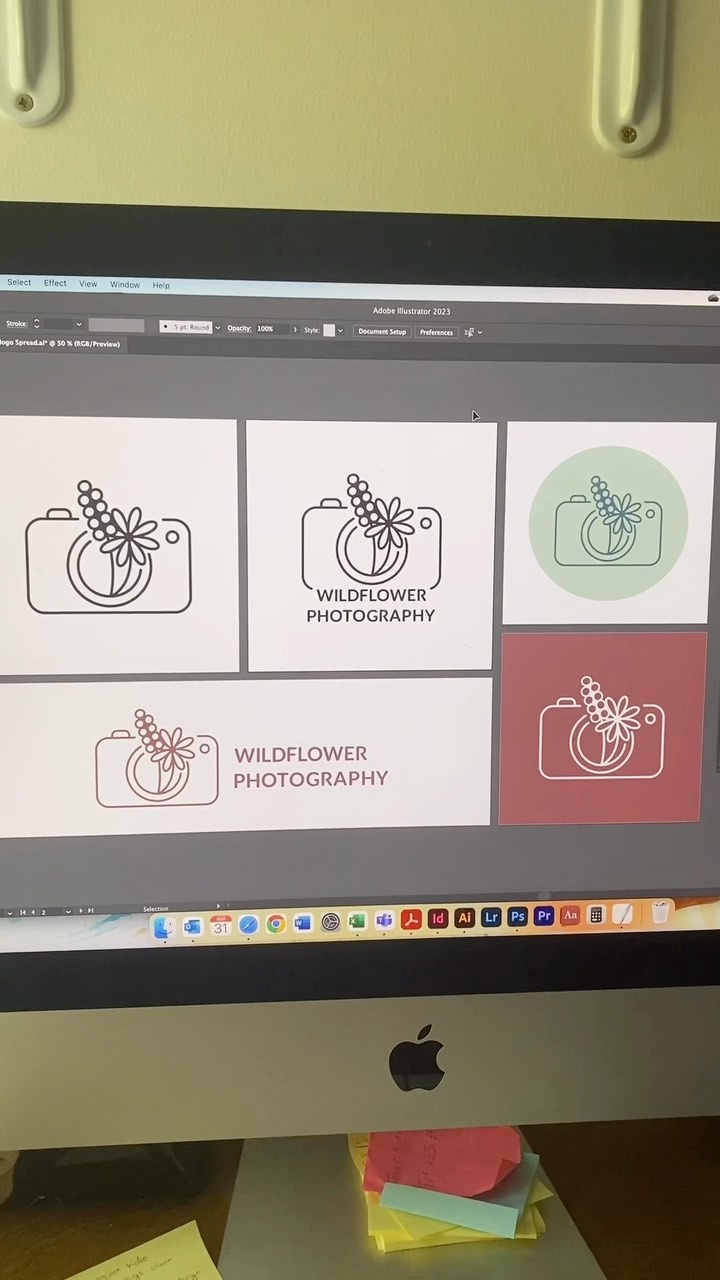Expand the brush definition arrow
This screenshot has height=1280, width=720.
coord(218,328)
